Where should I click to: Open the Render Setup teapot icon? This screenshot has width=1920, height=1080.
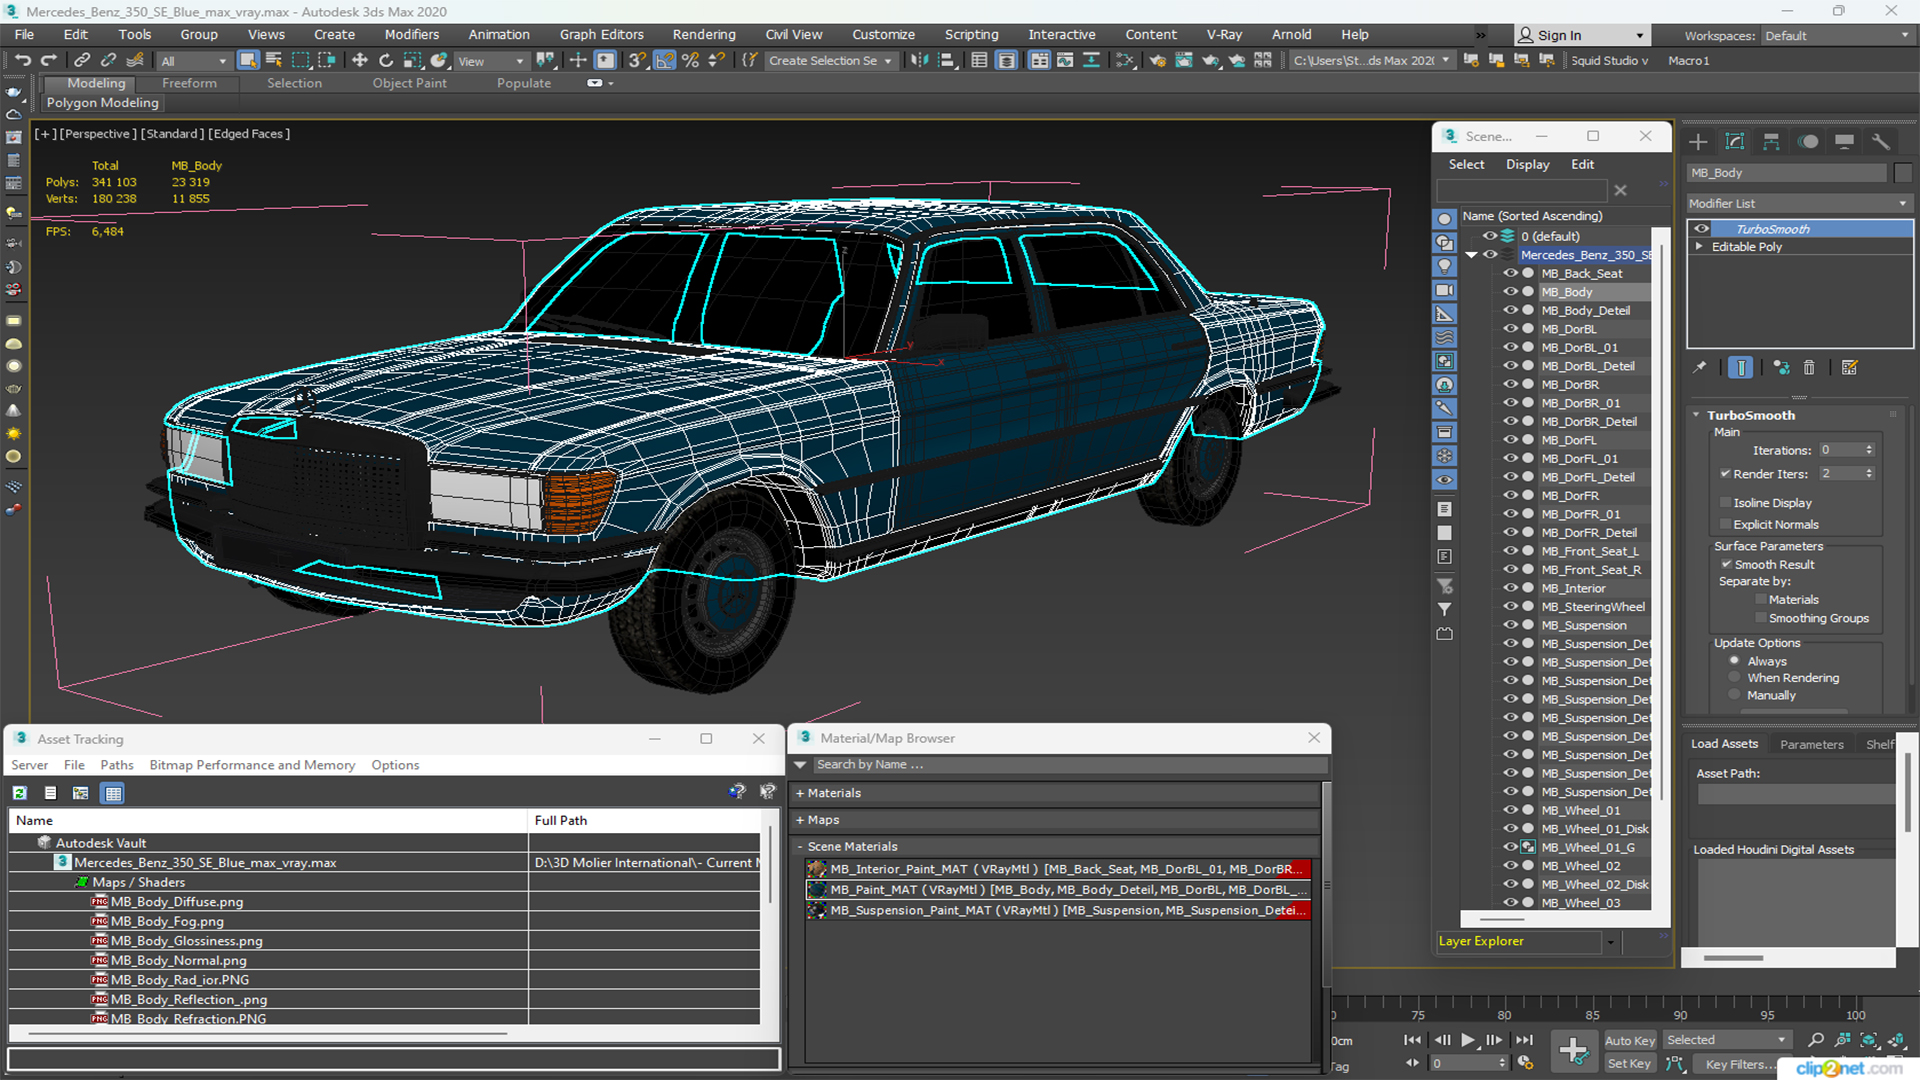(x=1158, y=61)
